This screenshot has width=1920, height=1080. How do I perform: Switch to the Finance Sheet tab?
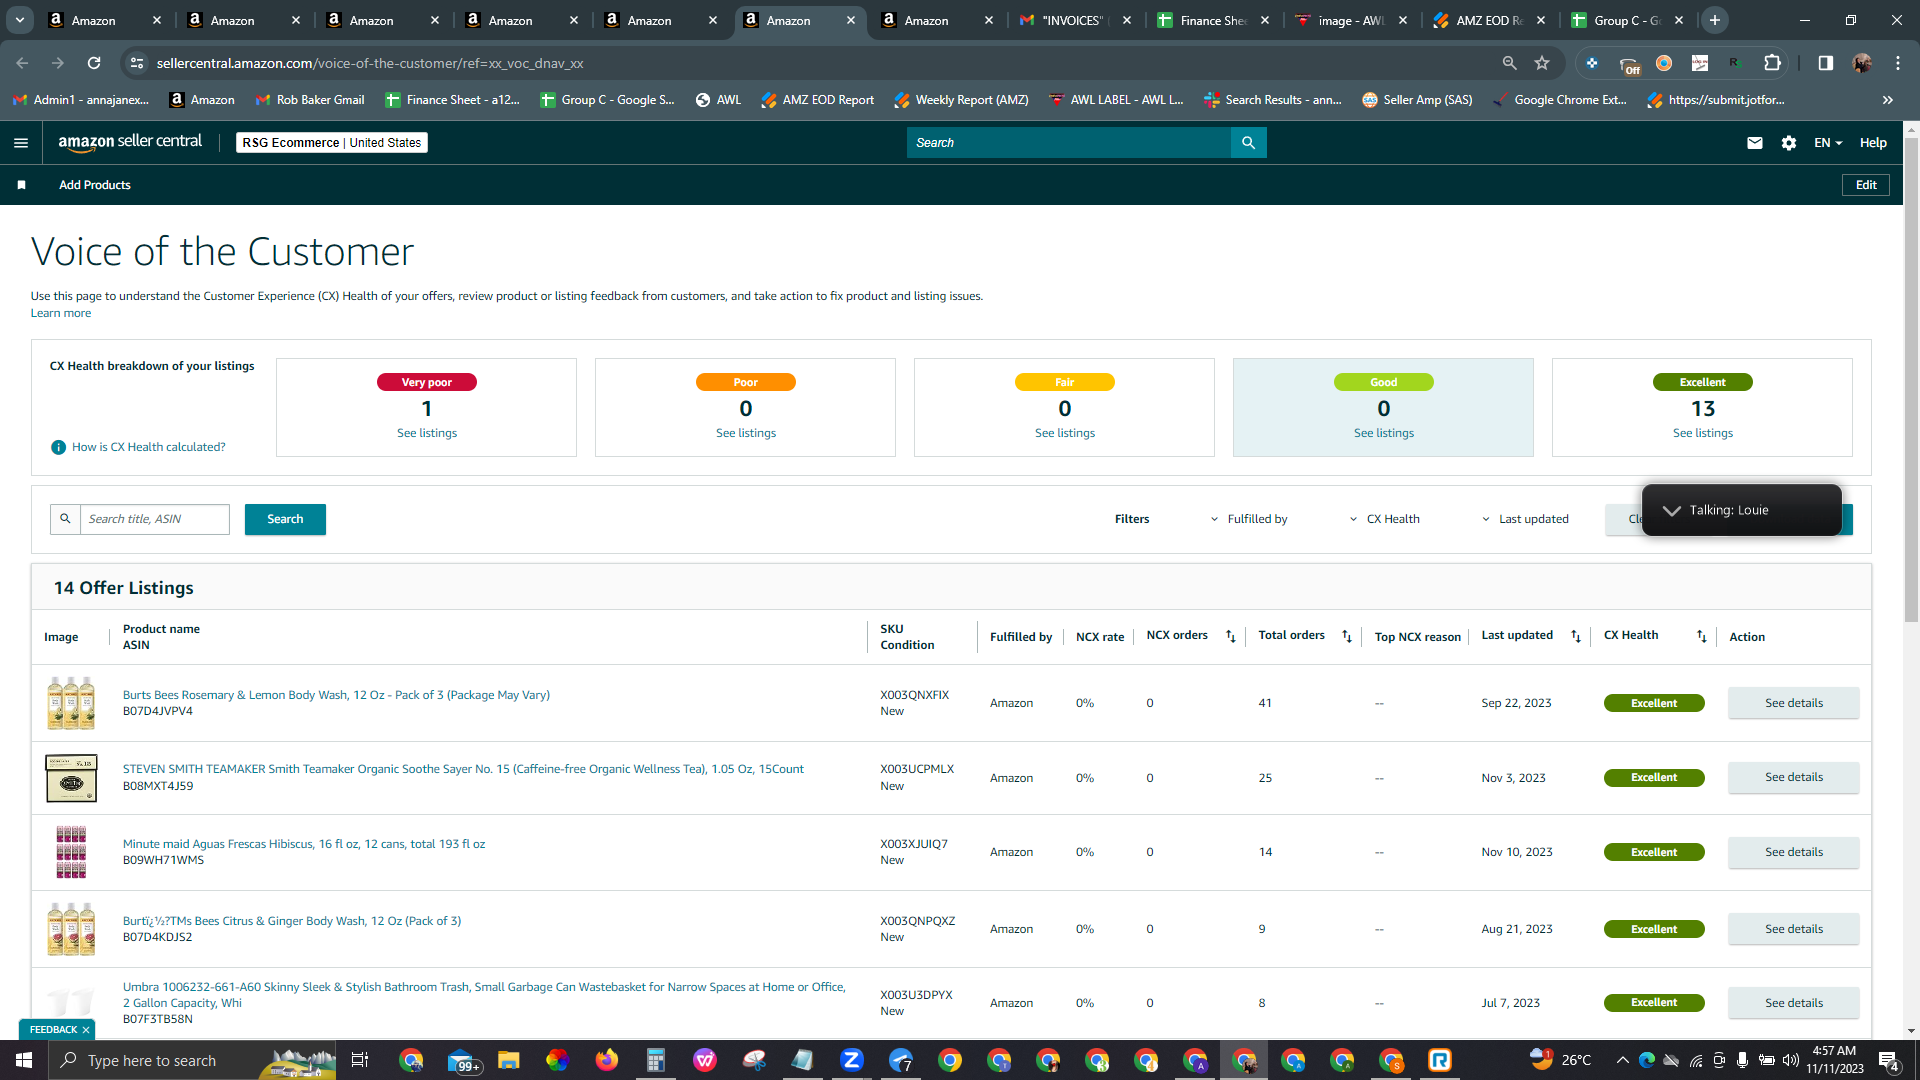(1213, 20)
